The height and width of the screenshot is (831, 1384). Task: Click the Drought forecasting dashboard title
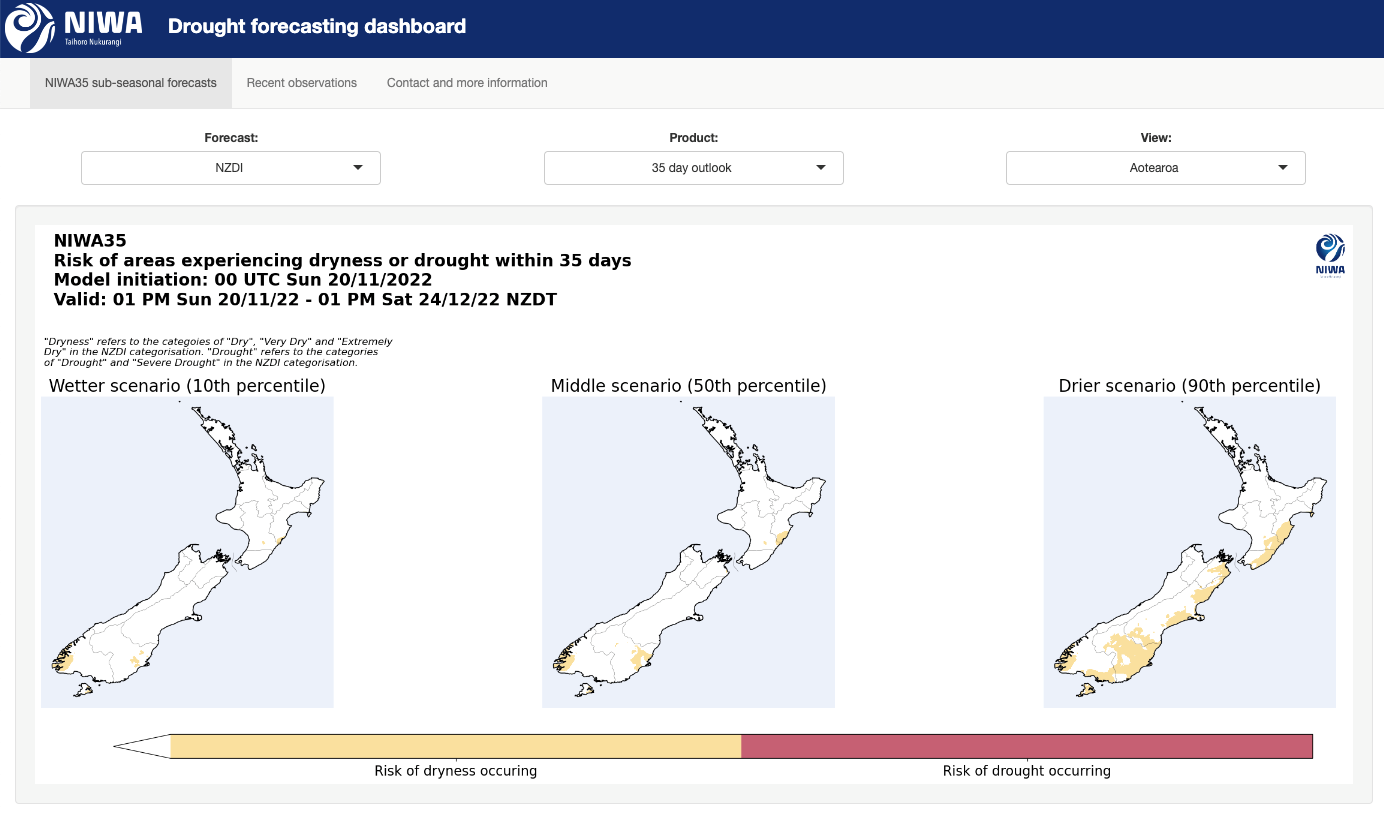click(317, 27)
